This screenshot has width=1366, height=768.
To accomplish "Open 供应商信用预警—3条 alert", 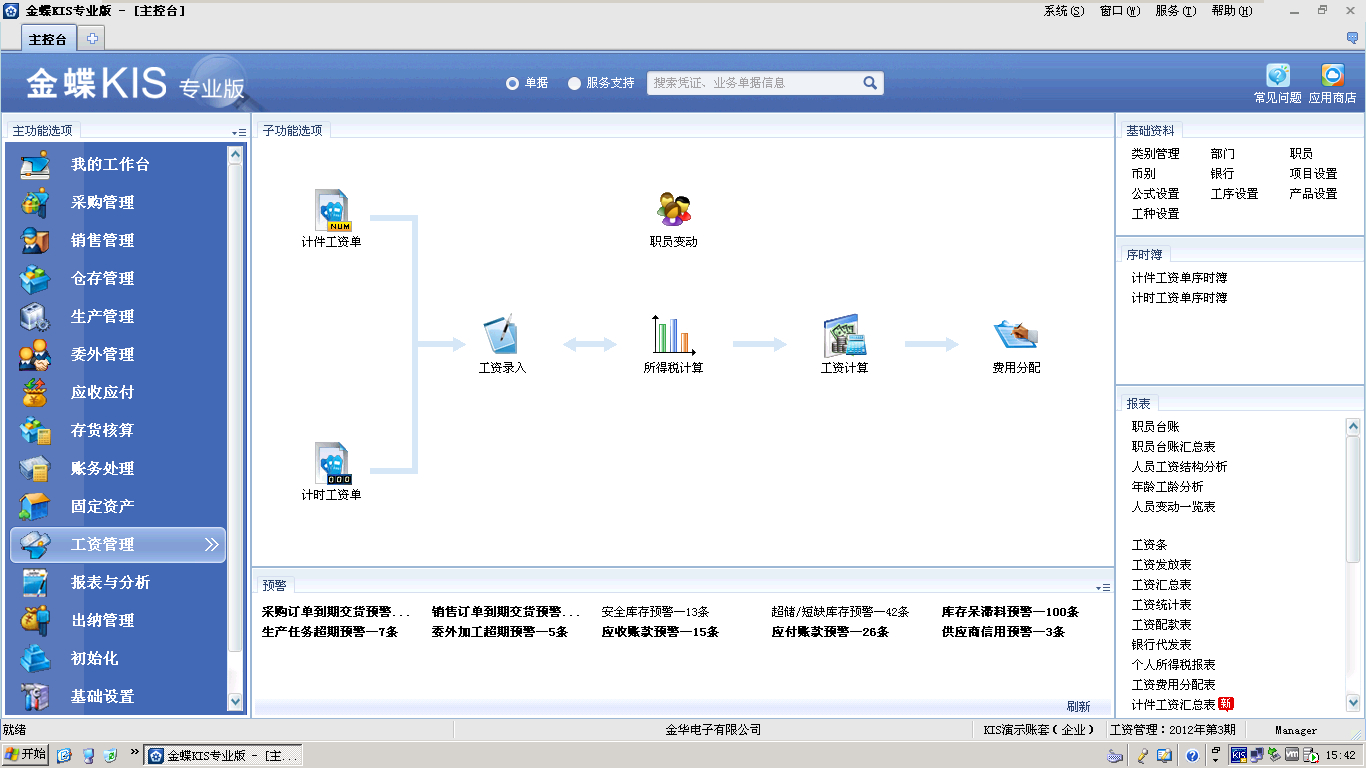I will click(x=1003, y=632).
